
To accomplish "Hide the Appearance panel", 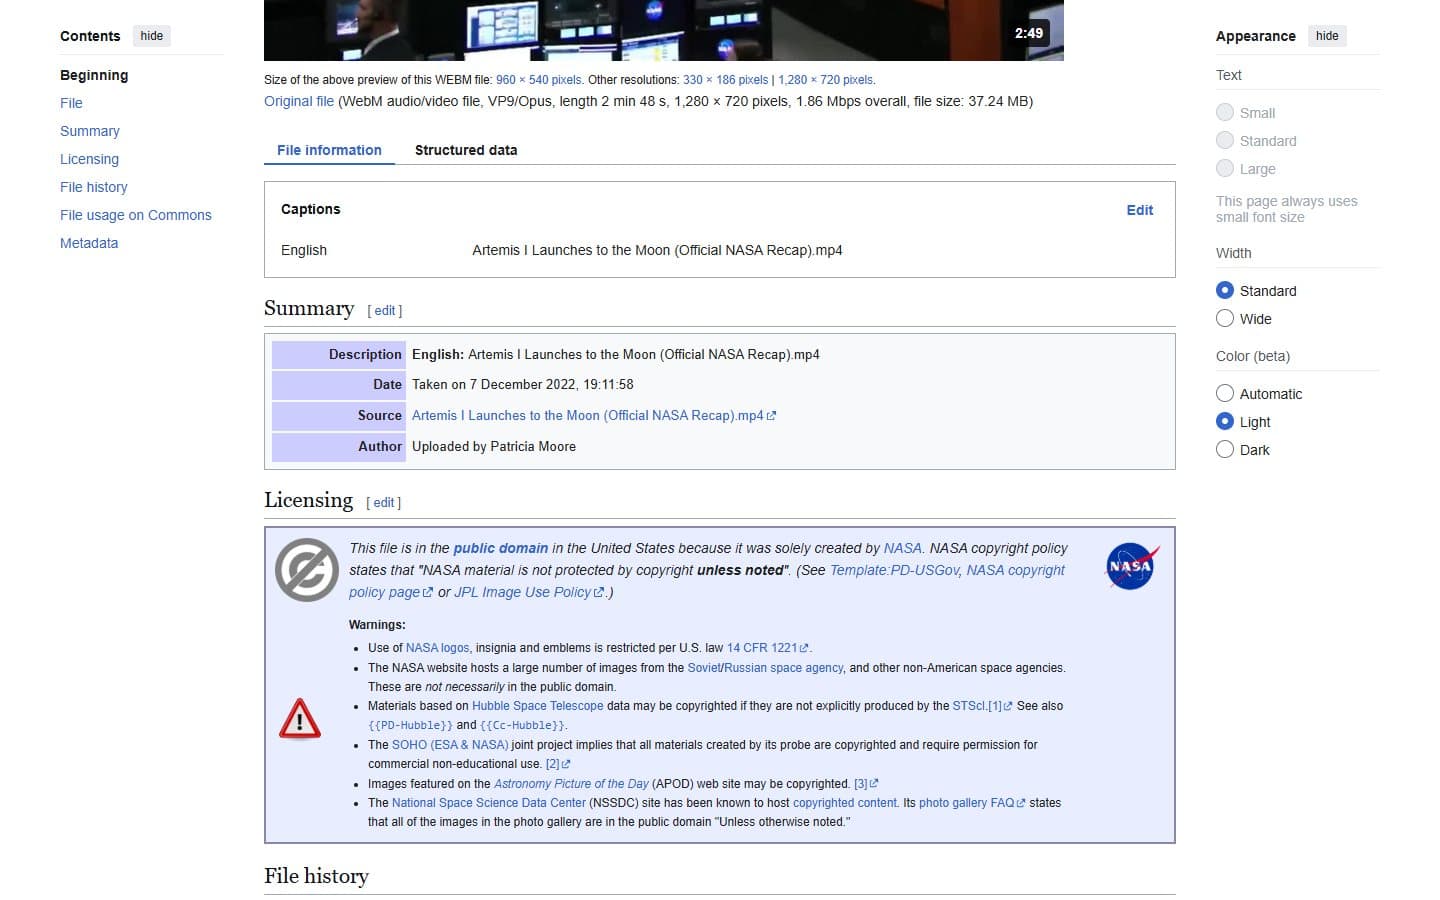I will coord(1327,36).
